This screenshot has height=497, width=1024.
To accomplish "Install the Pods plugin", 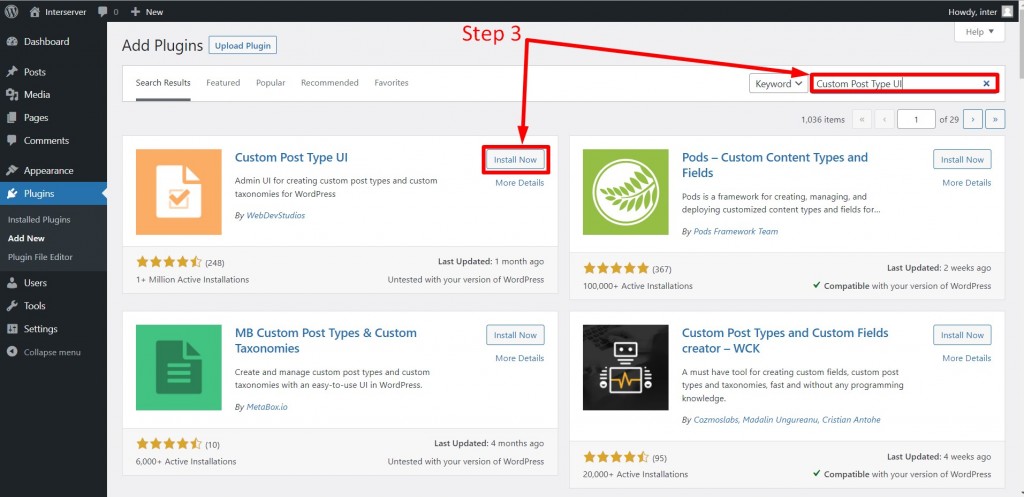I will click(962, 159).
